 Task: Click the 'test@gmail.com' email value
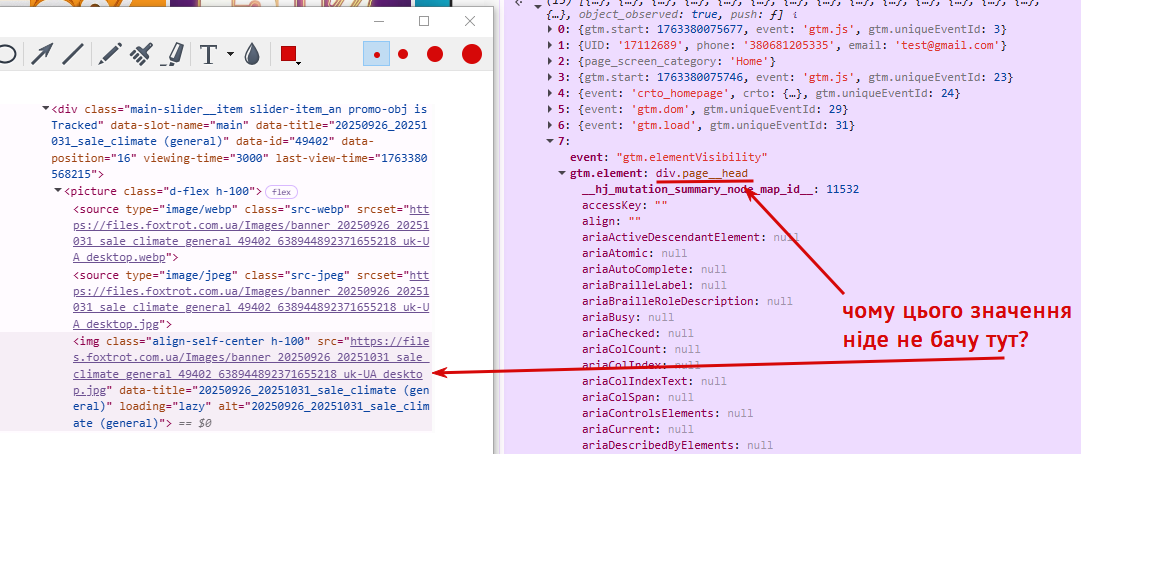(x=948, y=45)
